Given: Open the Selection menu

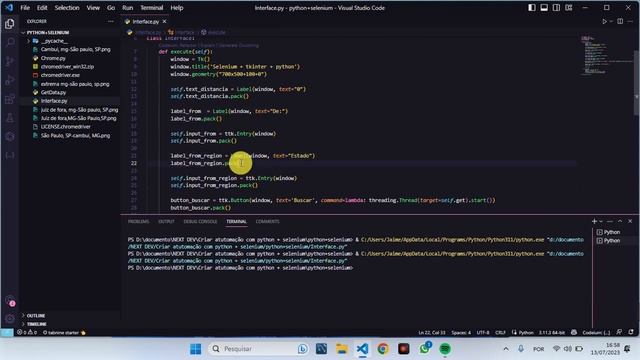Looking at the screenshot, I should click(67, 8).
